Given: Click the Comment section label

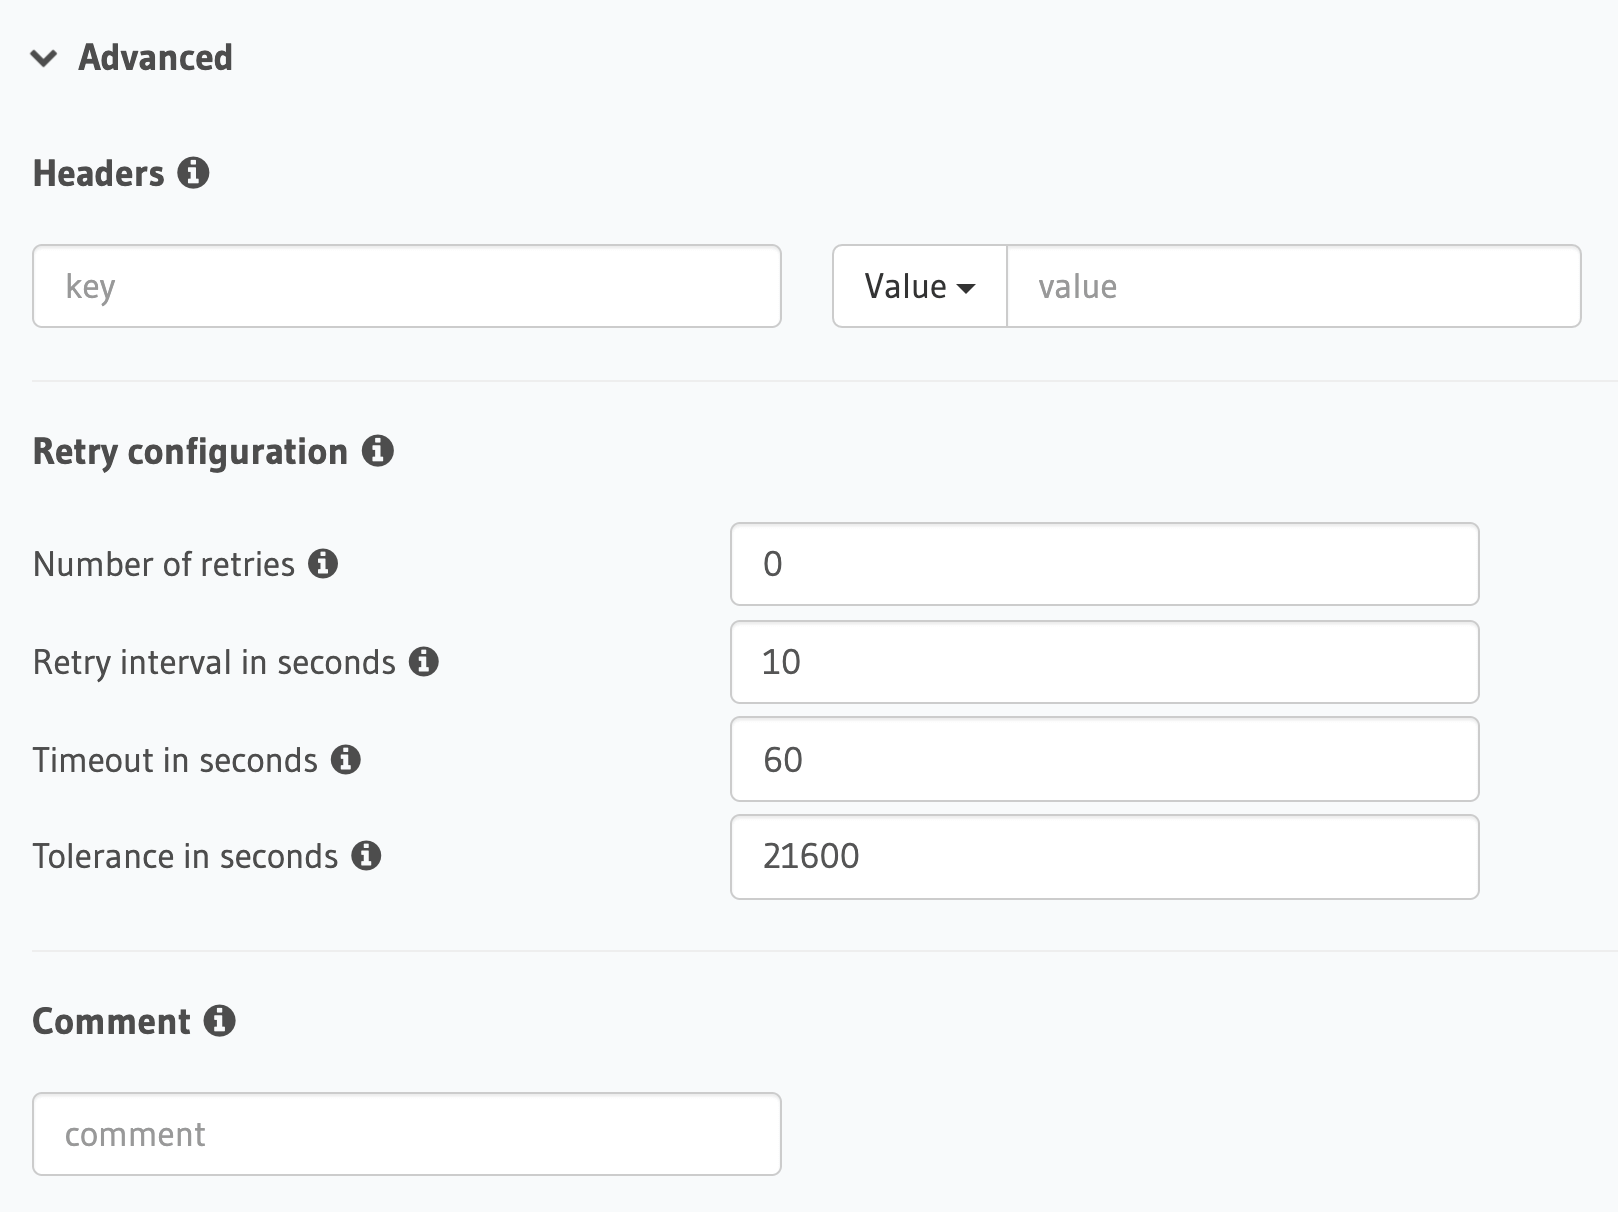Looking at the screenshot, I should point(112,1021).
